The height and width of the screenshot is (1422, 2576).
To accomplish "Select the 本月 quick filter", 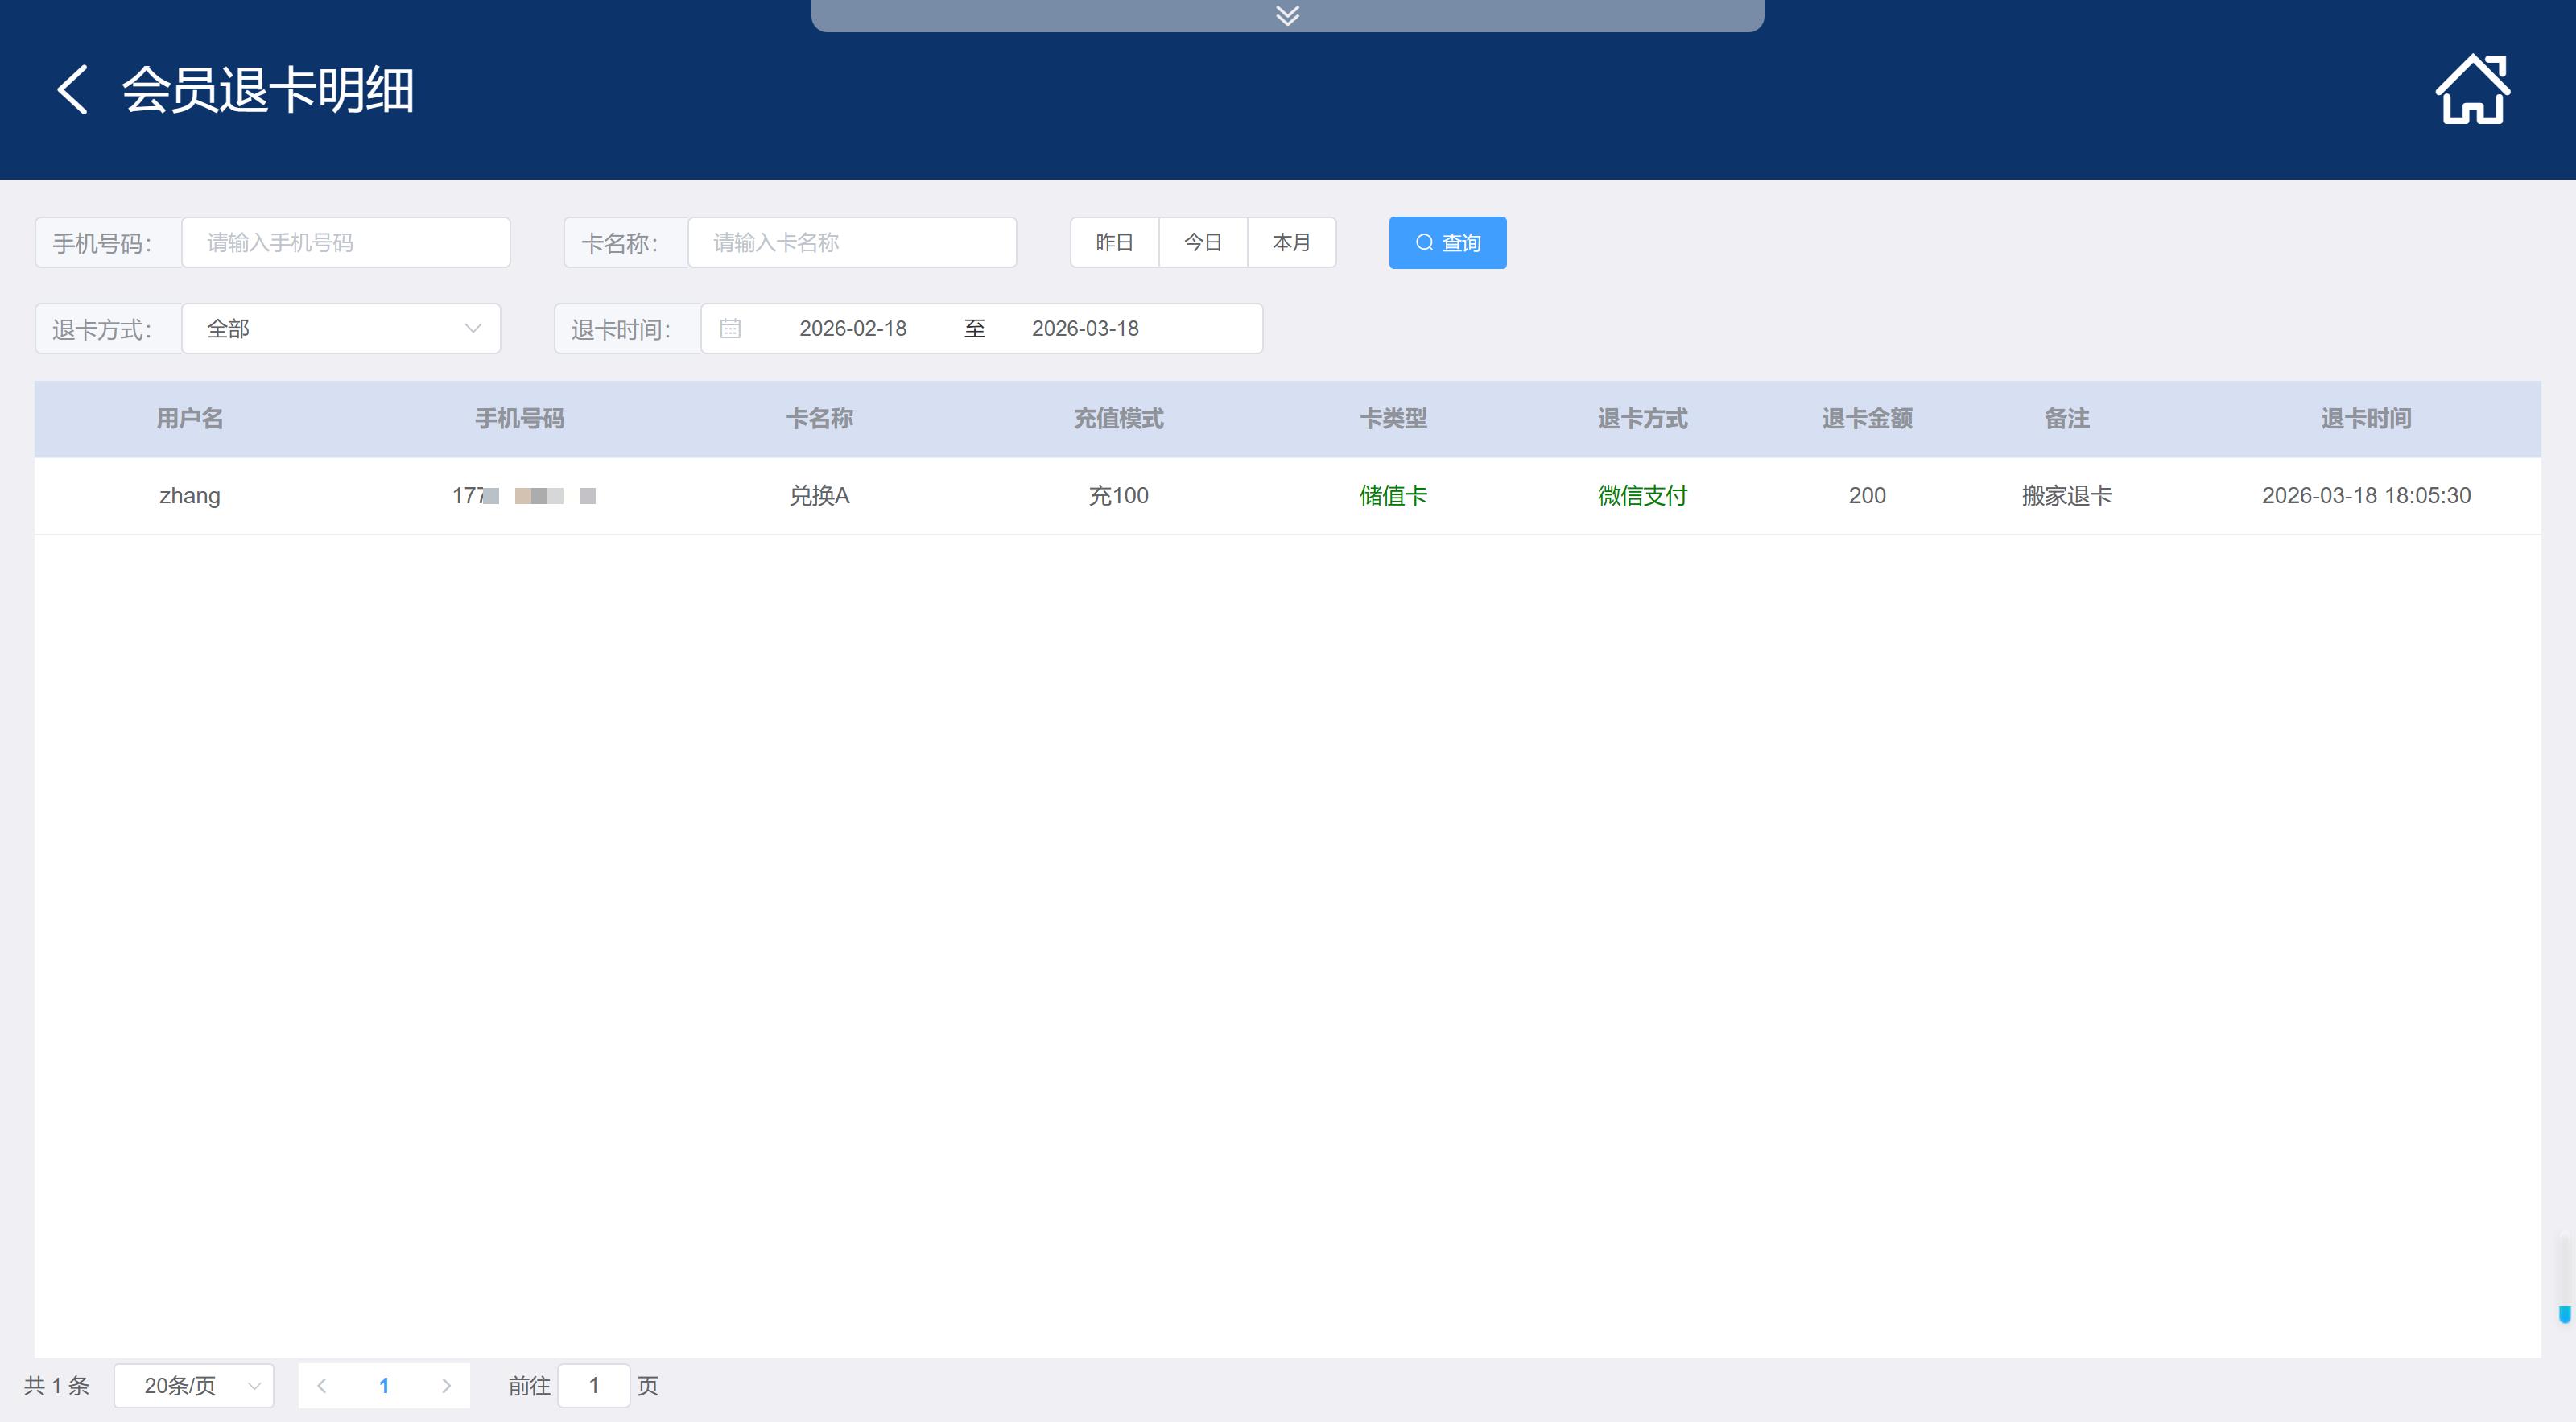I will pyautogui.click(x=1291, y=243).
